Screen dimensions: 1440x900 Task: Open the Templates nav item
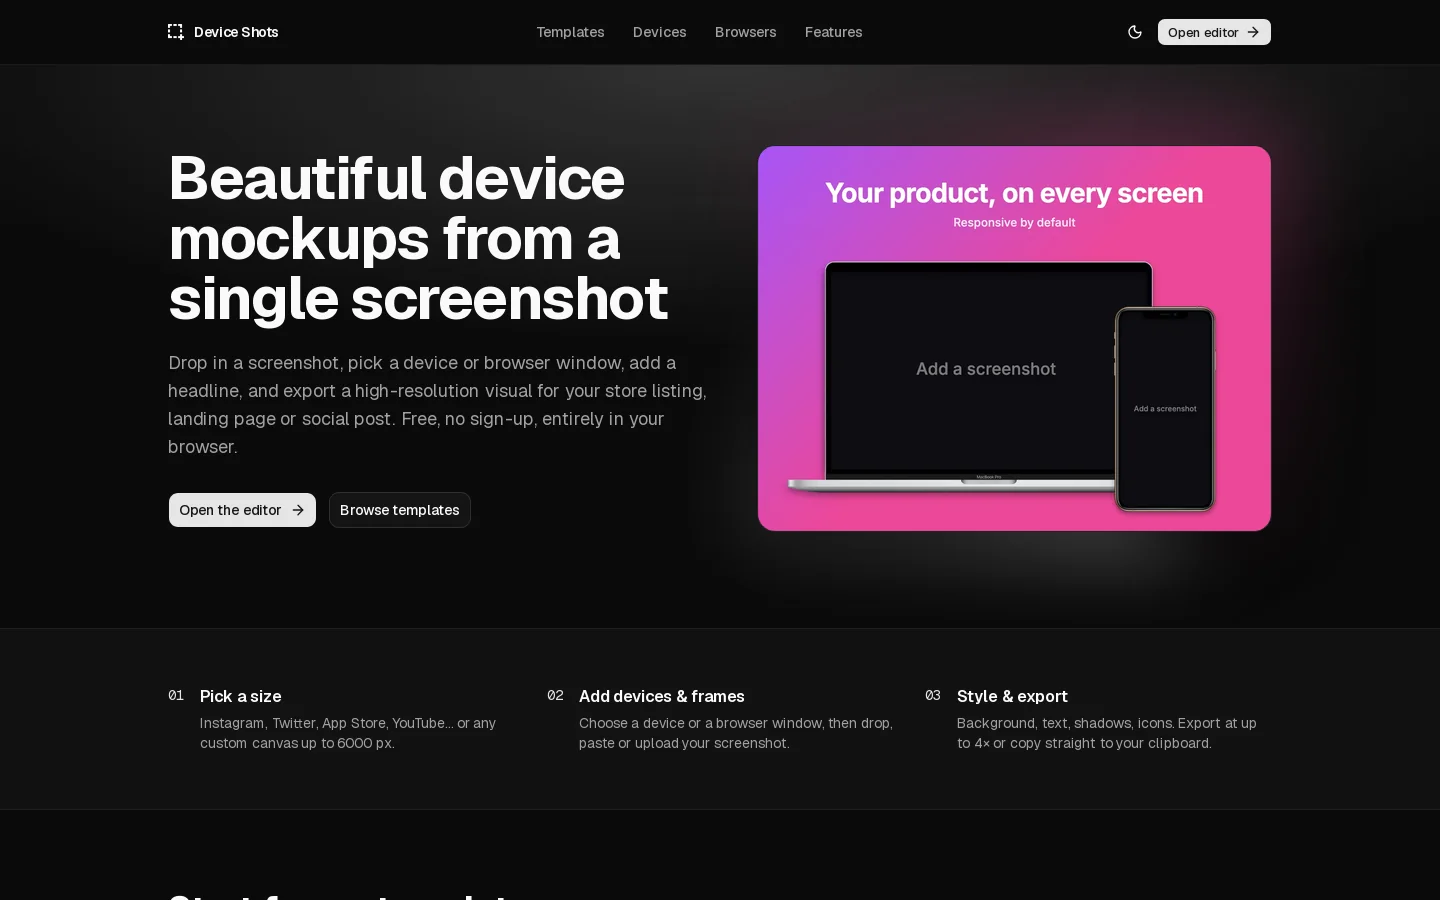[570, 32]
